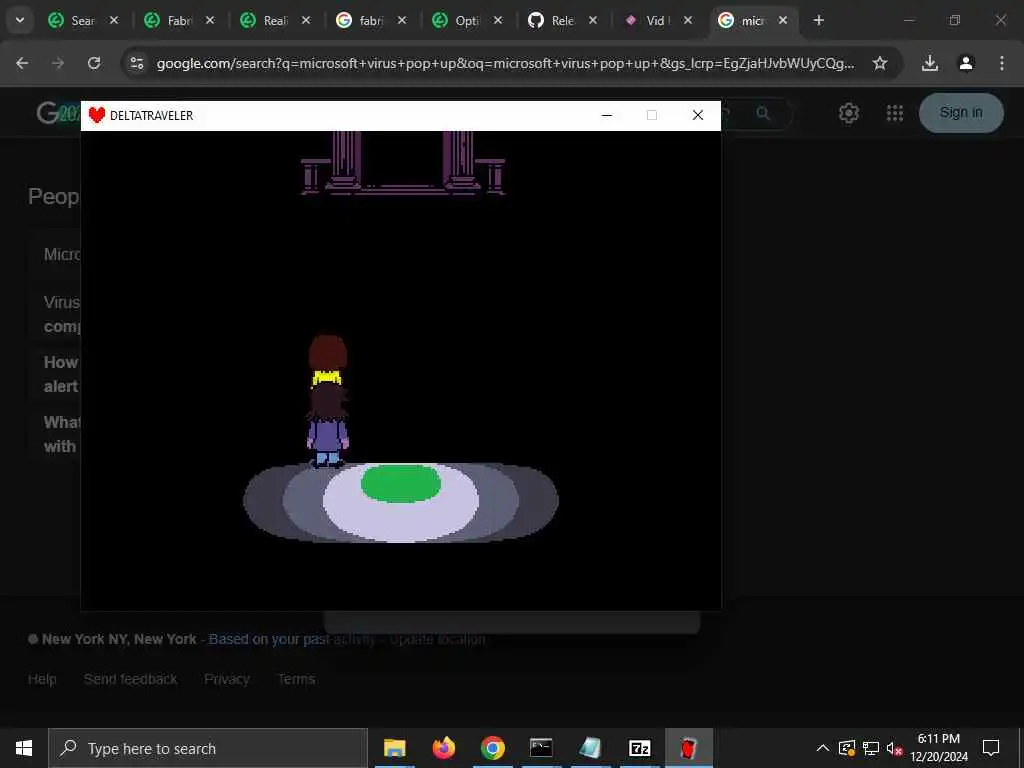Click the security tray icon with warning badge
1024x768 pixels.
(847, 748)
